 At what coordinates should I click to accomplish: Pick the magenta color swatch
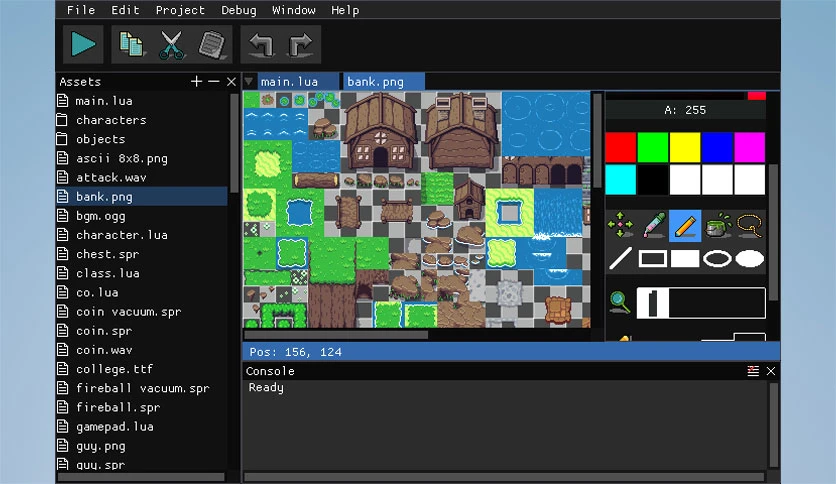750,147
